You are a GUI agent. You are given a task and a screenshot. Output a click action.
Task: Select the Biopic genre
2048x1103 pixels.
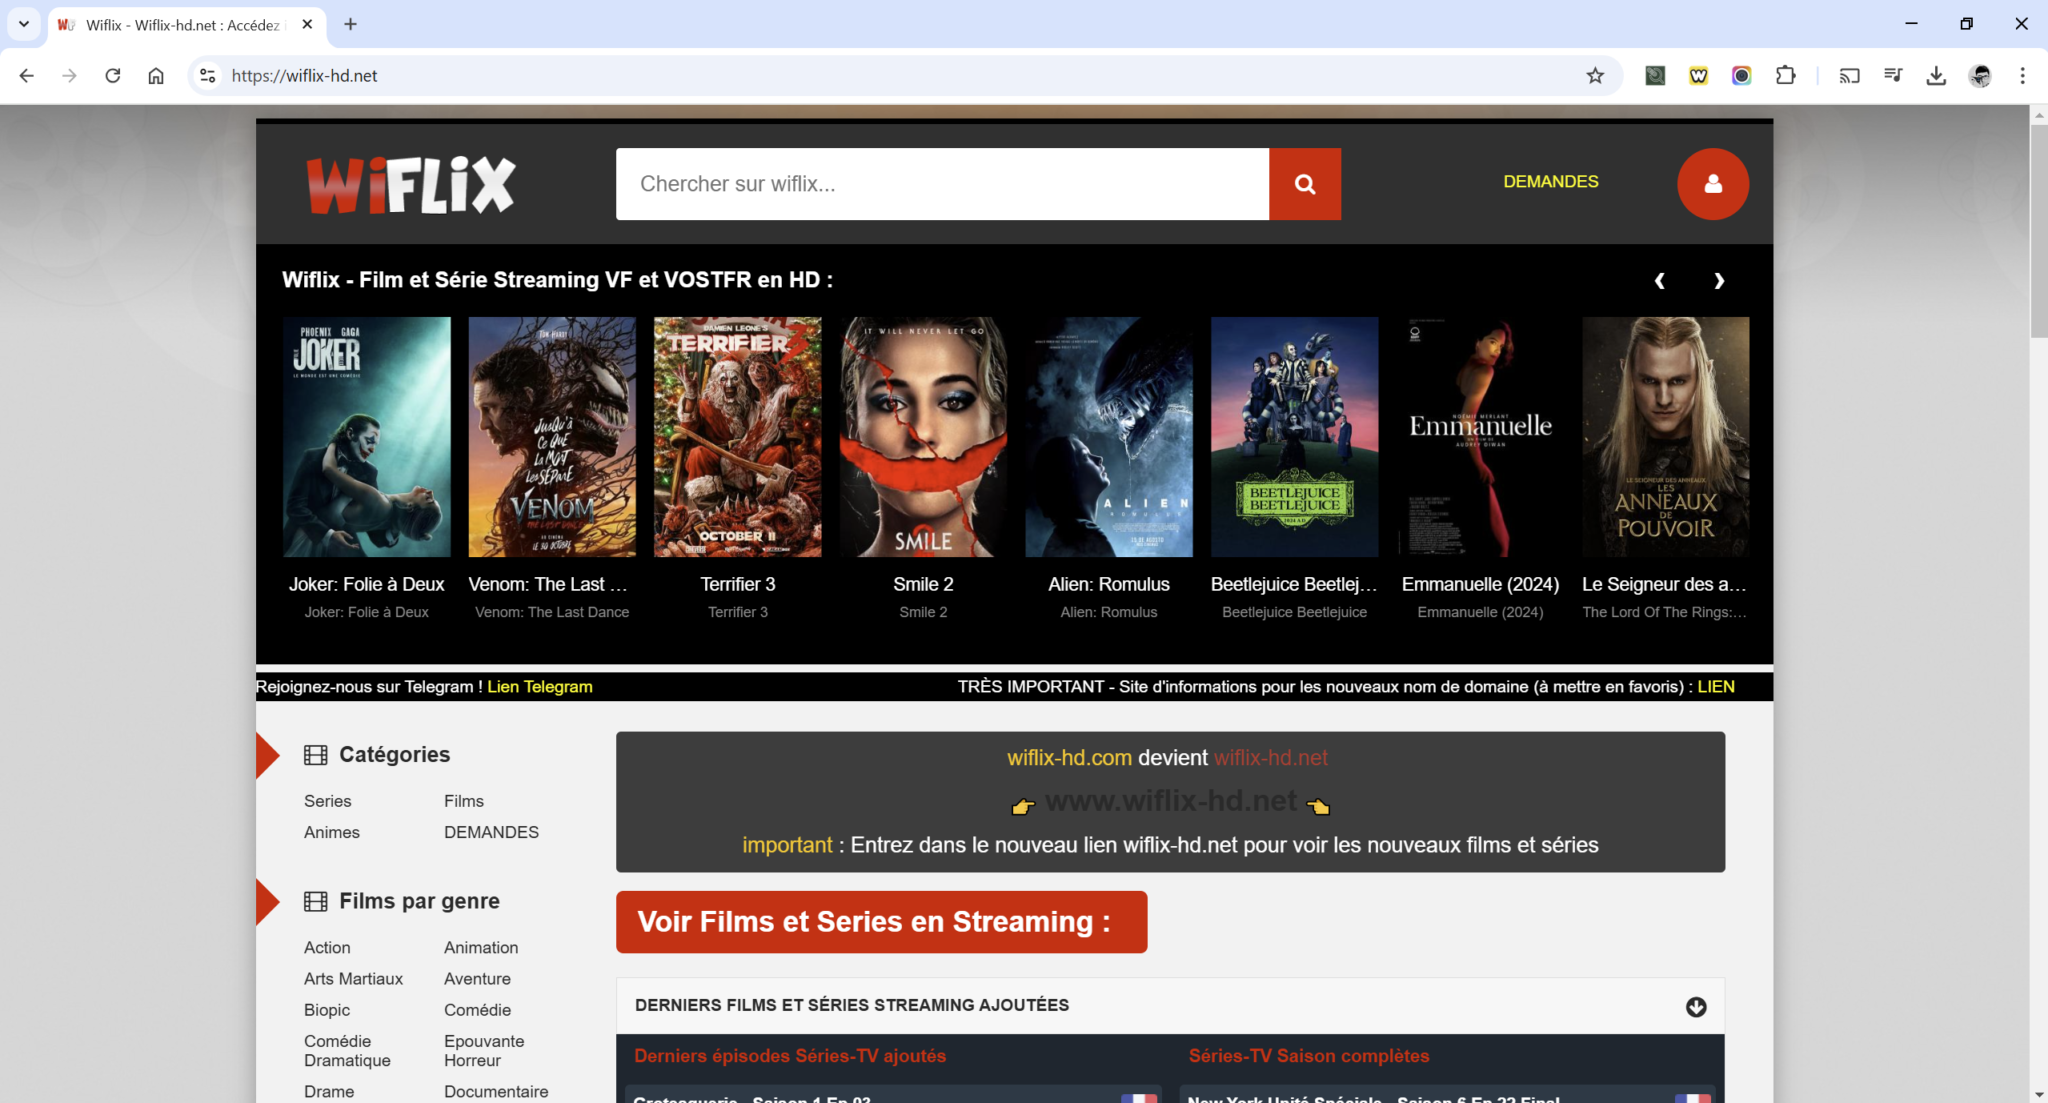click(x=327, y=1010)
